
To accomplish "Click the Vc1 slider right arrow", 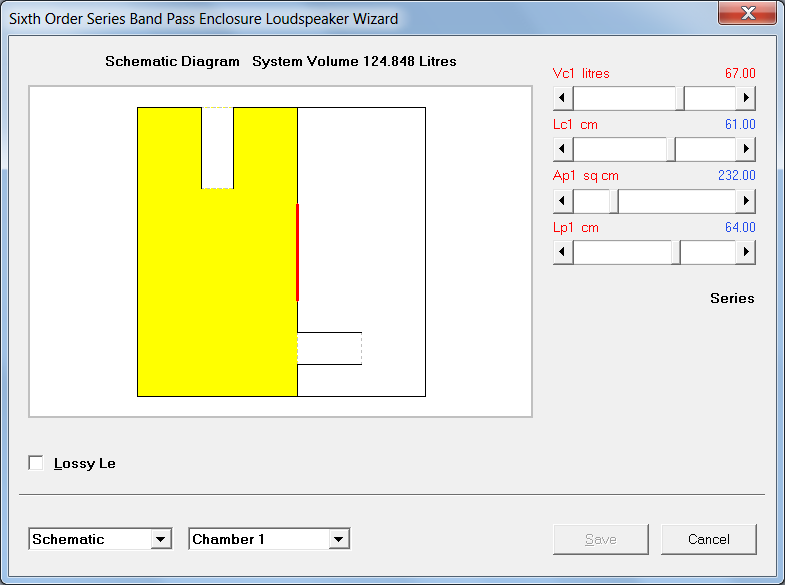I will click(745, 98).
